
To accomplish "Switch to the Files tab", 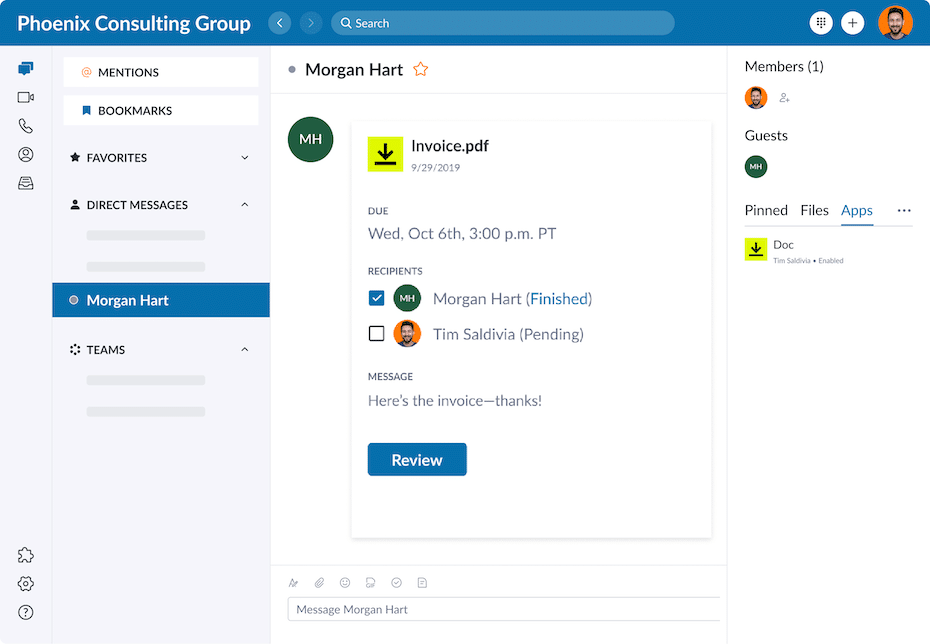I will click(x=814, y=210).
